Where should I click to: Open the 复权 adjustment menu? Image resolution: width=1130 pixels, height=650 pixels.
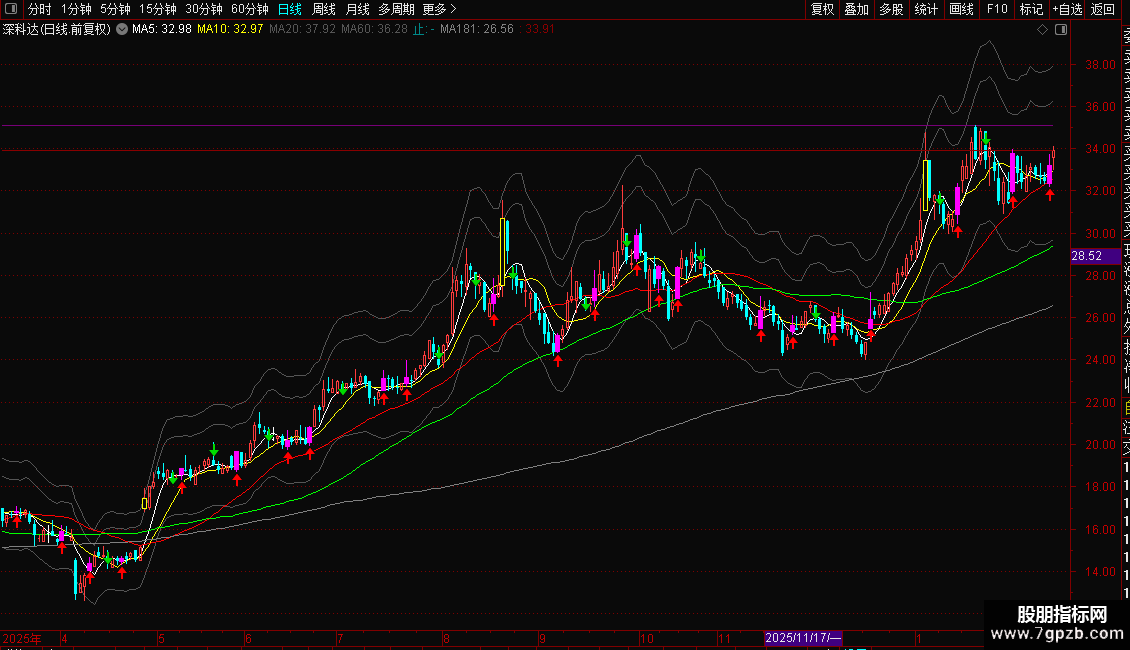[x=822, y=9]
